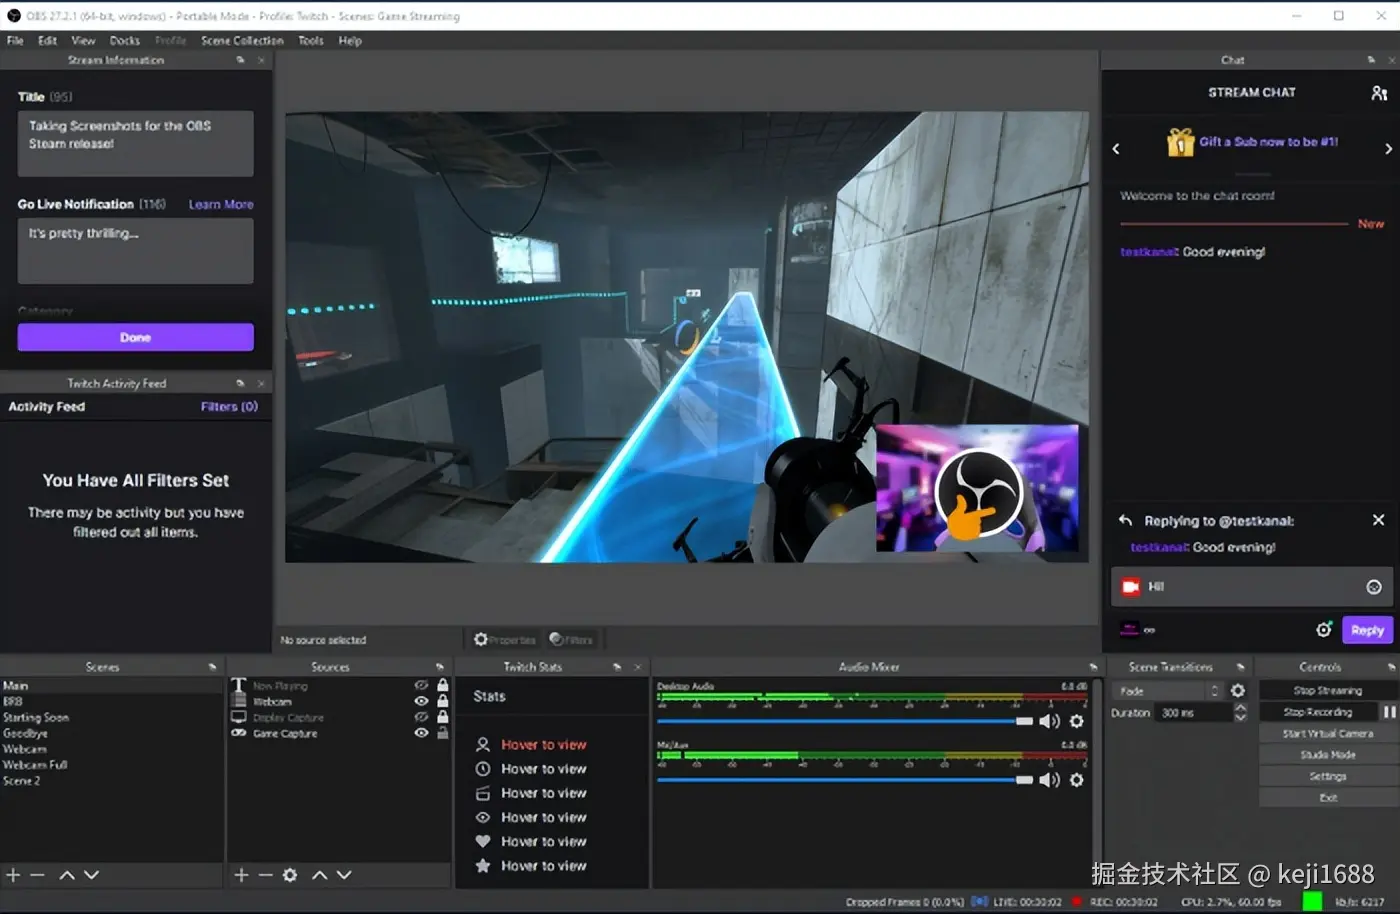
Task: Mute Desktop Audio speaker
Action: click(1049, 721)
